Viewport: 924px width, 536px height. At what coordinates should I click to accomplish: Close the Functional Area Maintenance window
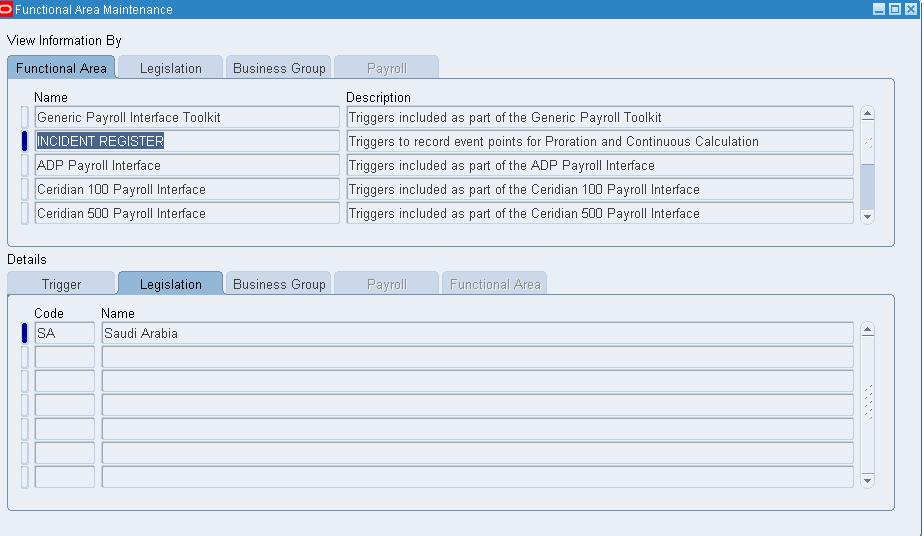[911, 9]
